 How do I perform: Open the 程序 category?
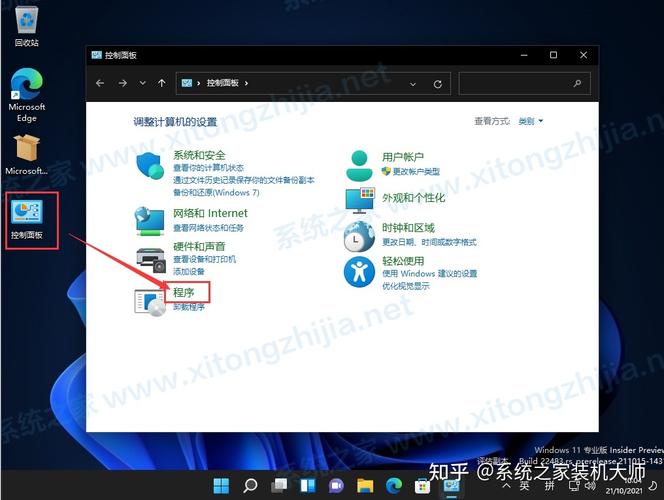[x=183, y=293]
